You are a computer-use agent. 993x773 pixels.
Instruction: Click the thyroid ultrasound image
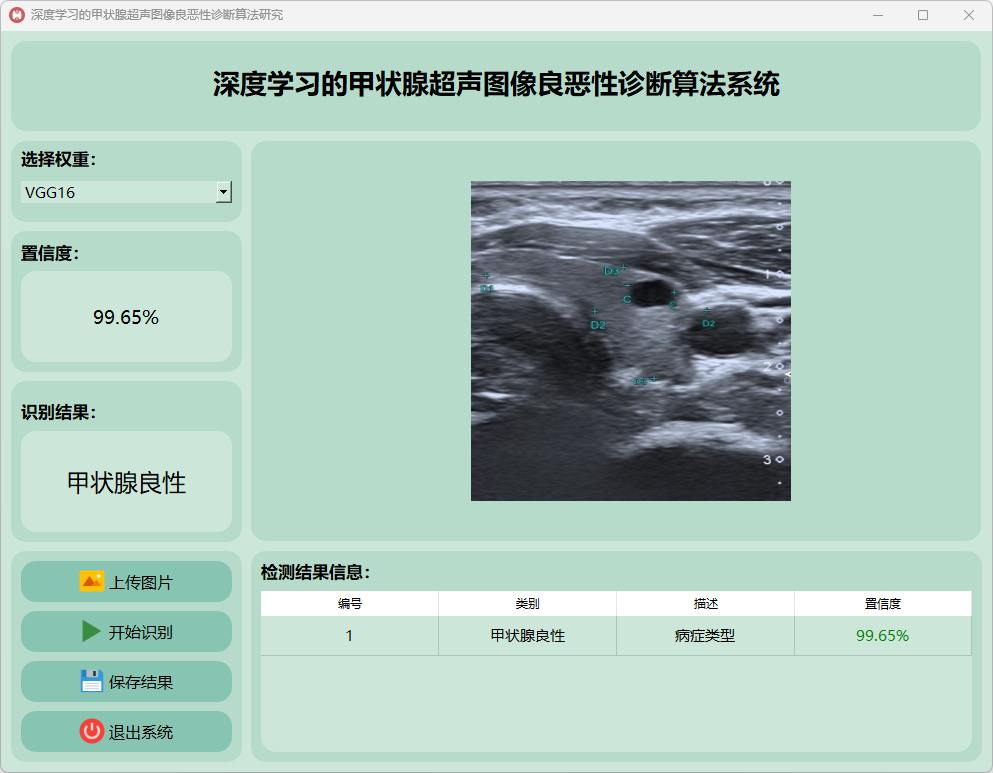[630, 340]
